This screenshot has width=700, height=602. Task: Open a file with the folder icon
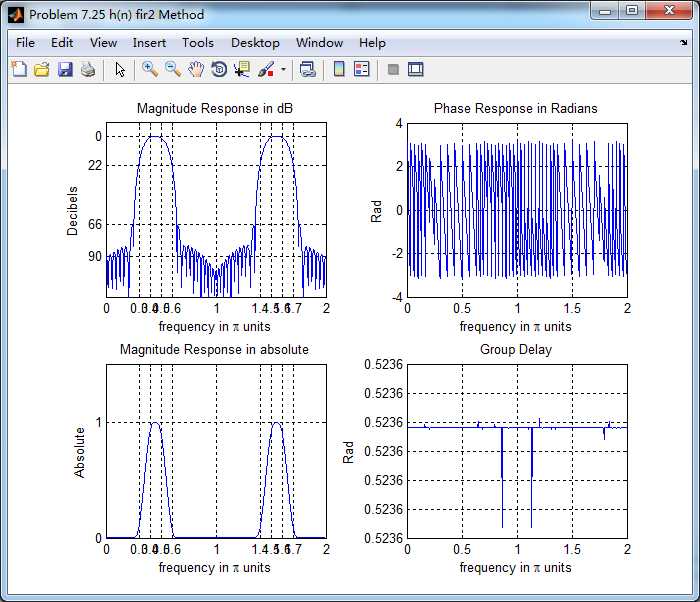tap(42, 69)
